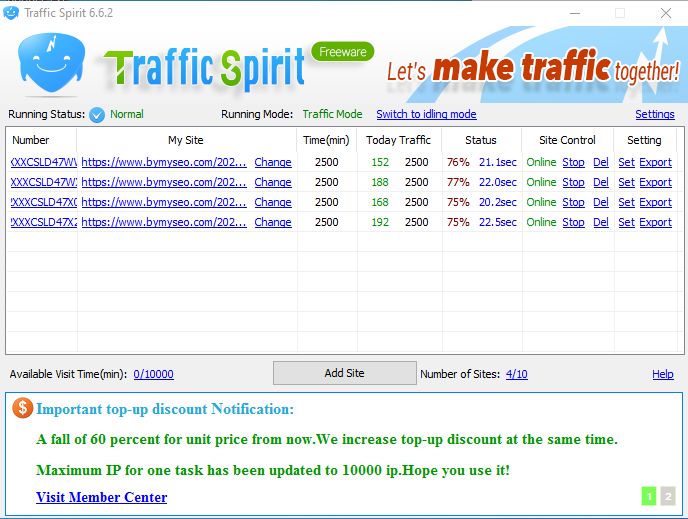The image size is (688, 519).
Task: Open the bymyseo.com URL in 168 traffic row
Action: point(164,202)
